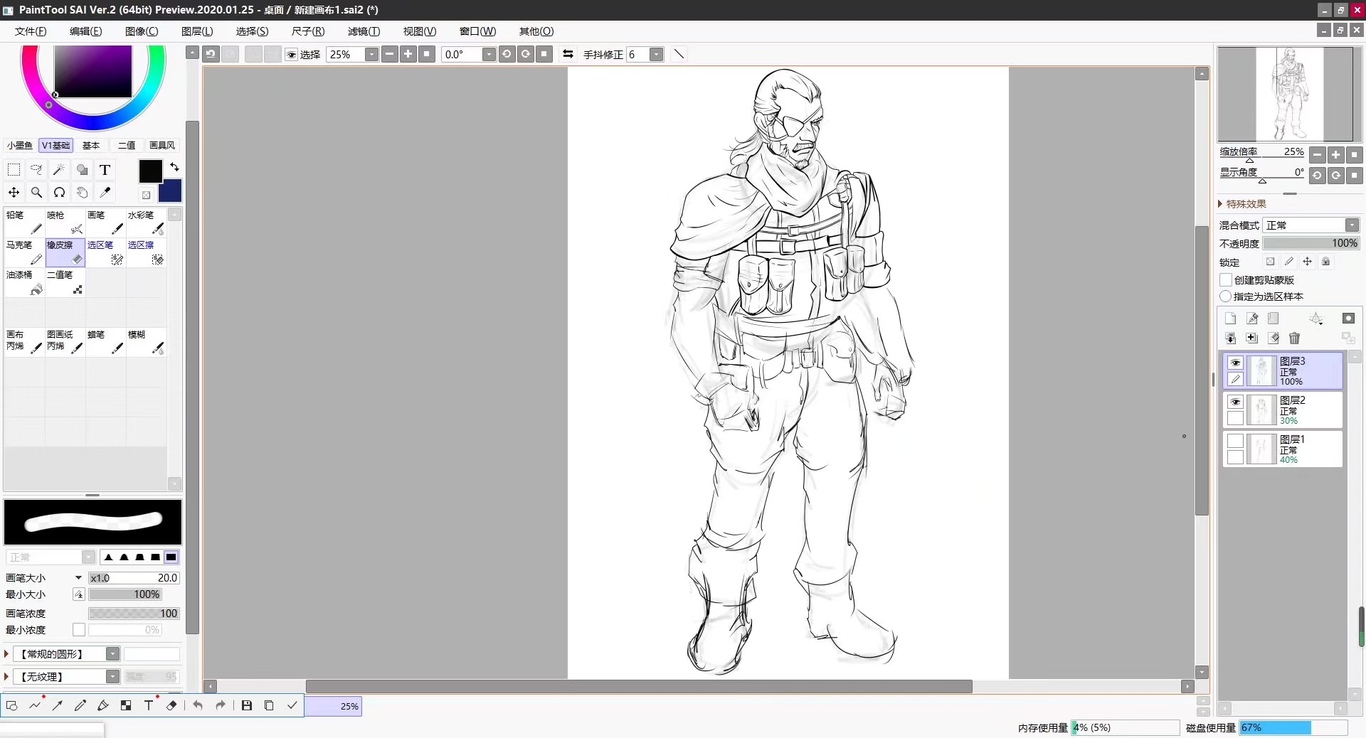Screen dimensions: 1366x738
Task: Select the lasso selection tool
Action: (37, 170)
